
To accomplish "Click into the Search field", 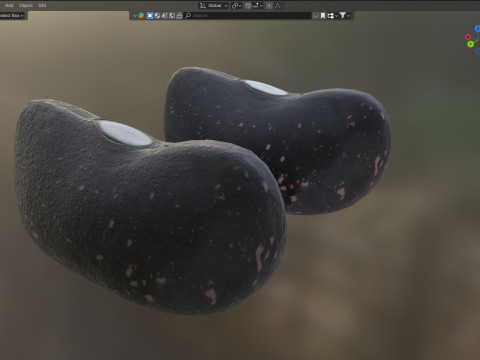I will 247,16.
